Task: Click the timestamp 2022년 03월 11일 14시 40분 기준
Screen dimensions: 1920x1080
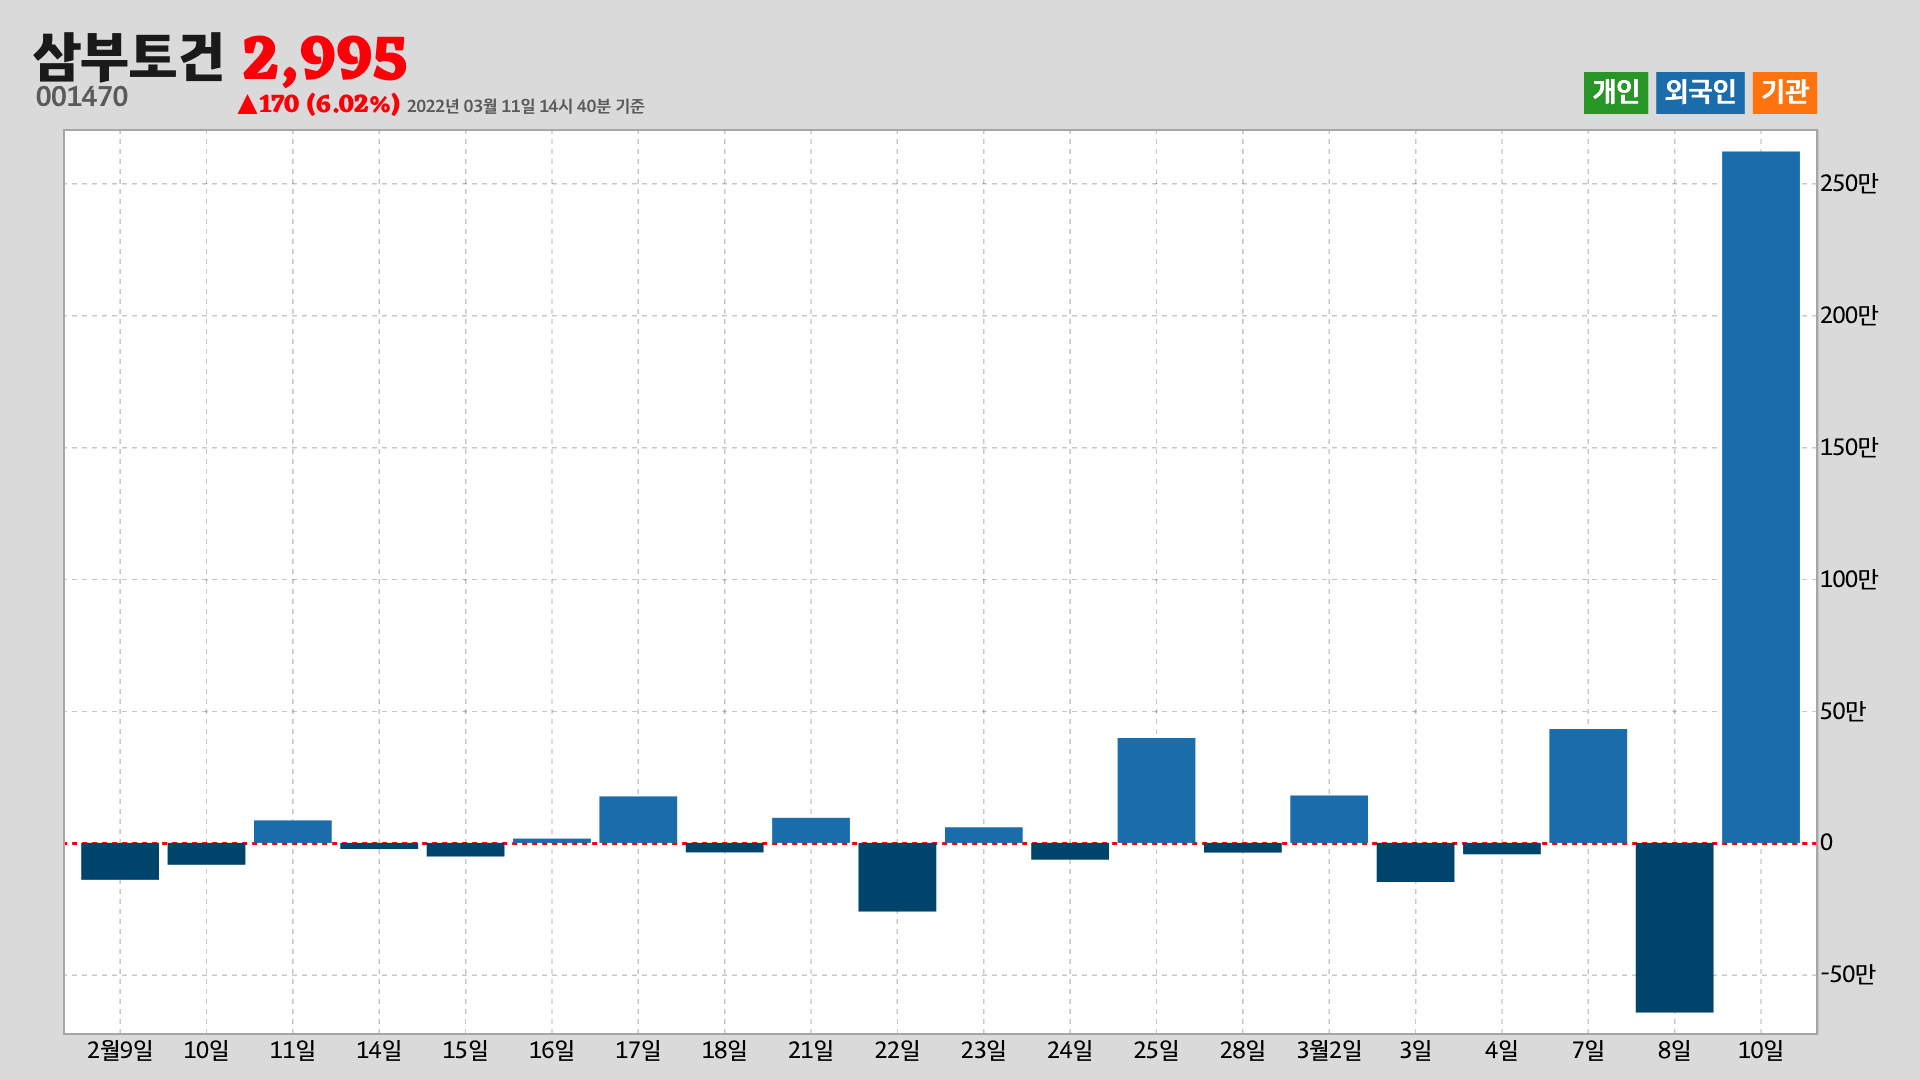Action: [526, 106]
